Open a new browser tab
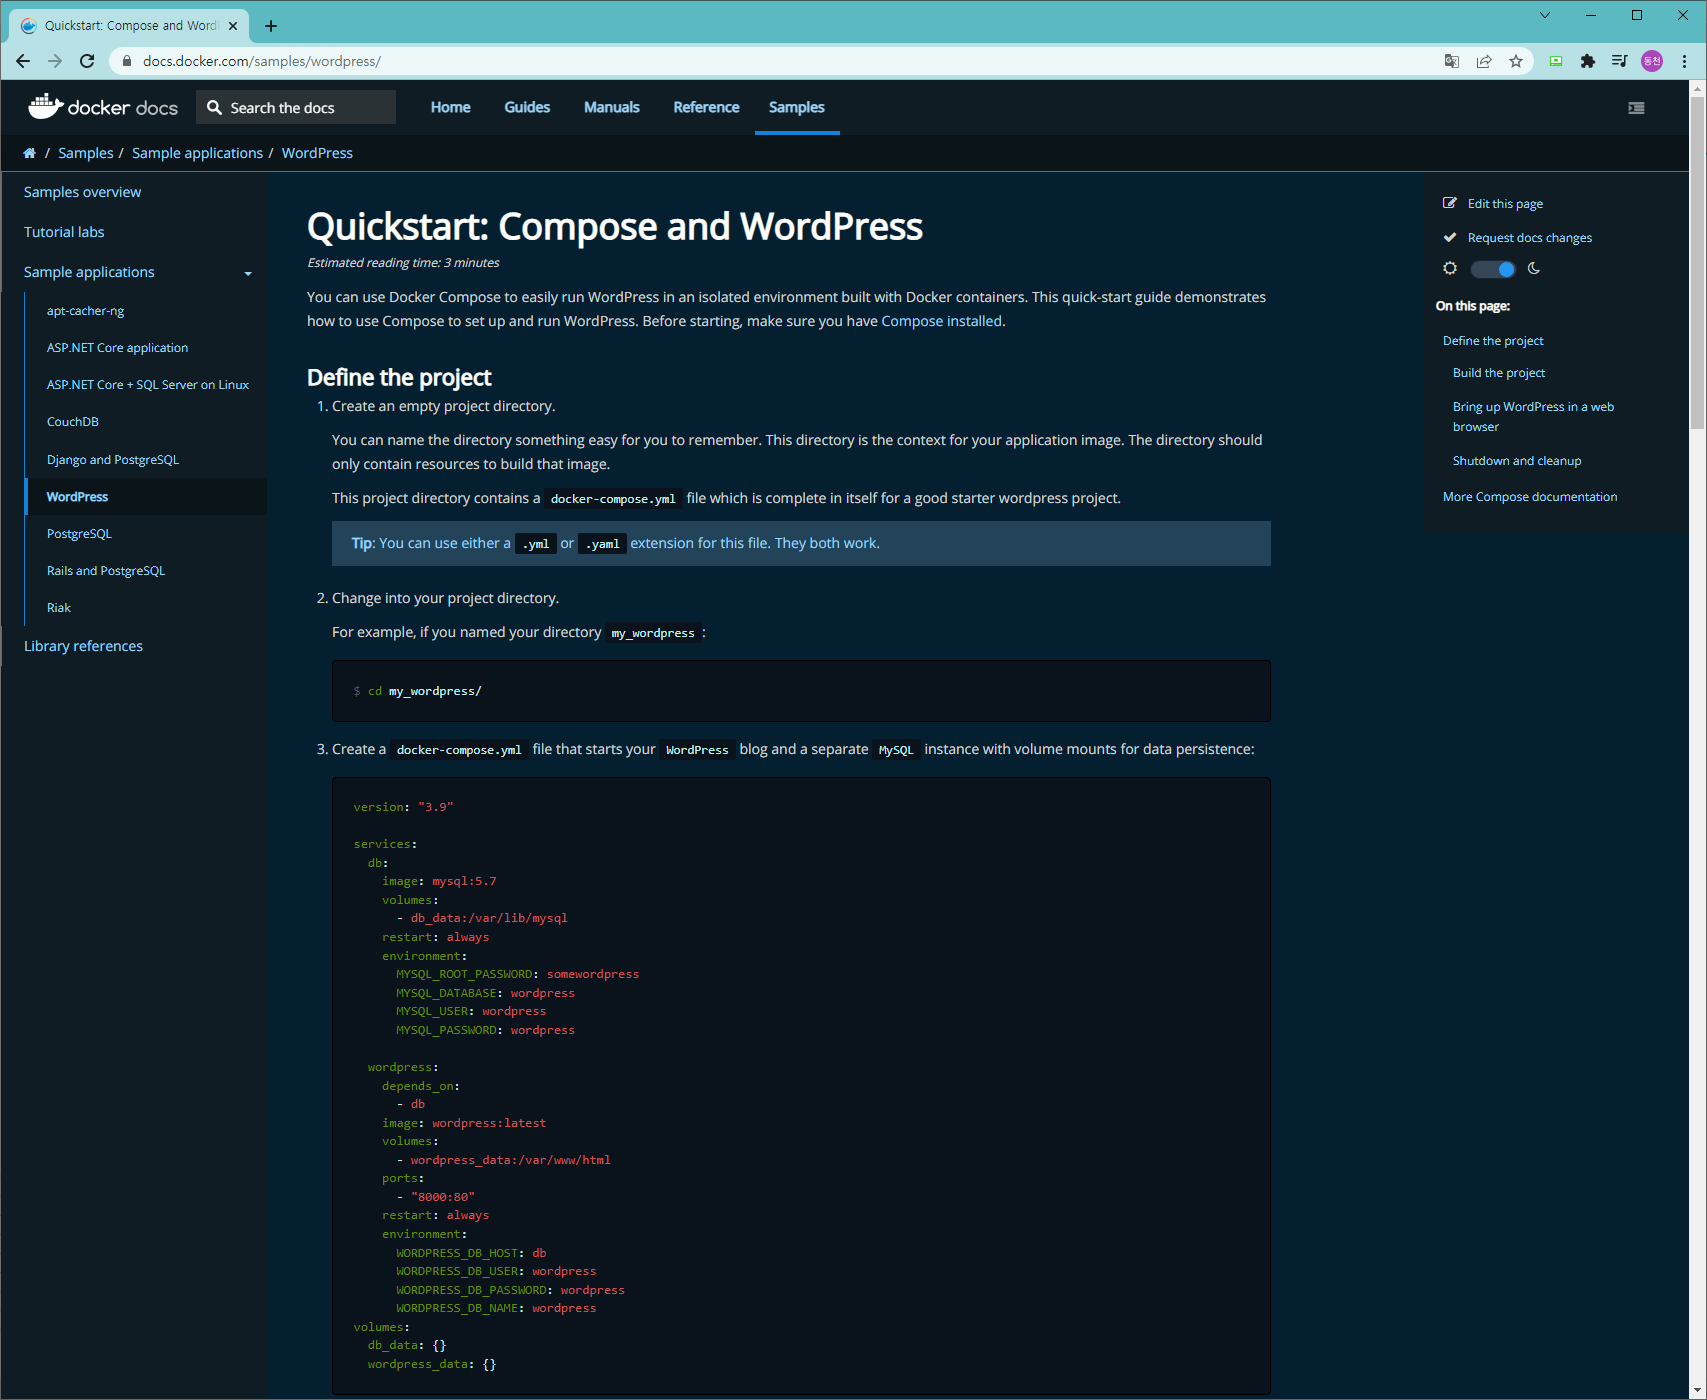1707x1400 pixels. [271, 26]
